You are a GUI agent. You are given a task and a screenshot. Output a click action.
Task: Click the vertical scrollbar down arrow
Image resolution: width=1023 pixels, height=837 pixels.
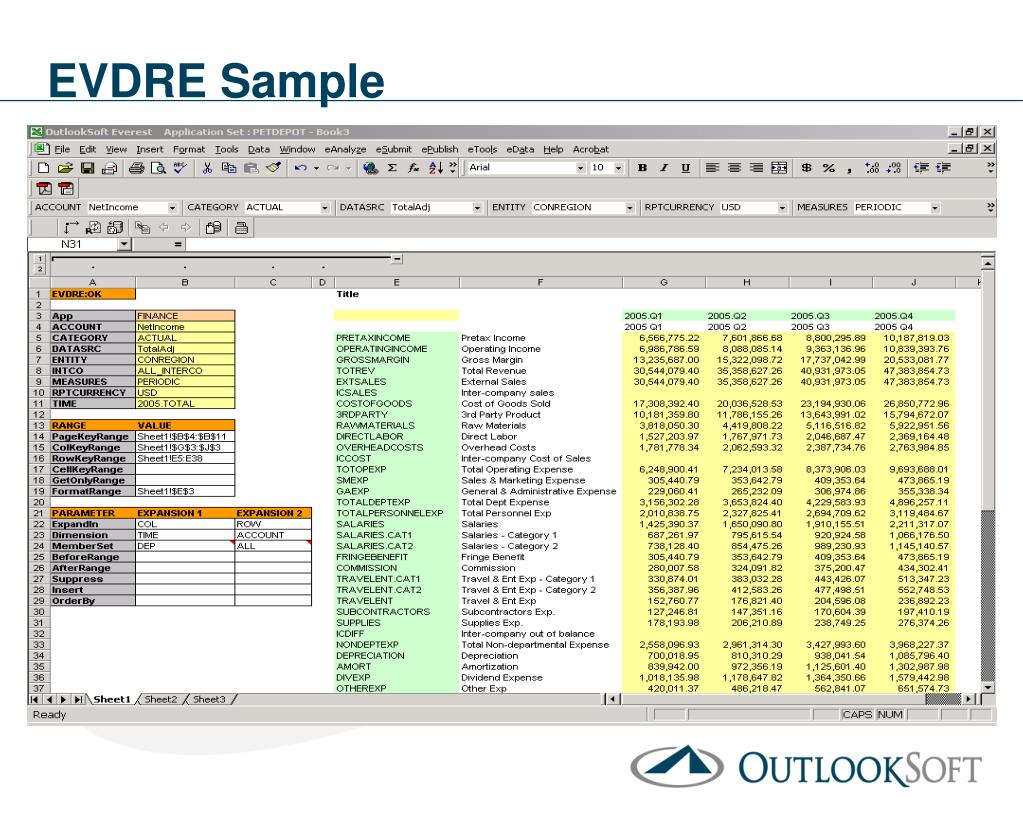pos(988,688)
